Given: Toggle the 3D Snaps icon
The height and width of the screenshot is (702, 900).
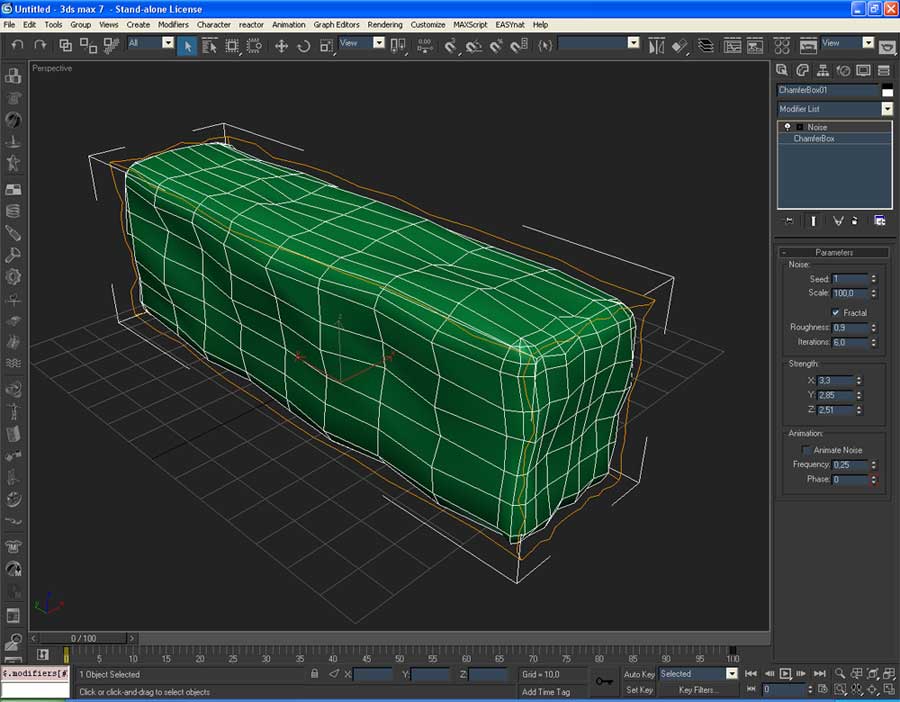Looking at the screenshot, I should point(451,46).
